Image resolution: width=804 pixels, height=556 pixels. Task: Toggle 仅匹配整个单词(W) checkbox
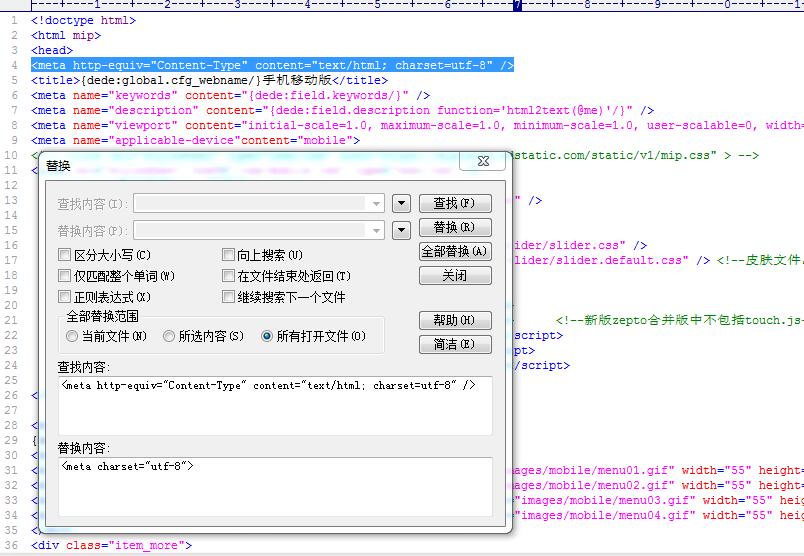point(65,276)
